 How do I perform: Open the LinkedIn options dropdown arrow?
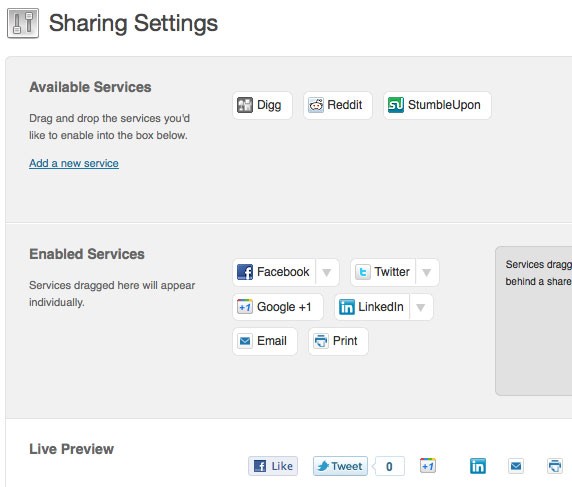(x=421, y=308)
